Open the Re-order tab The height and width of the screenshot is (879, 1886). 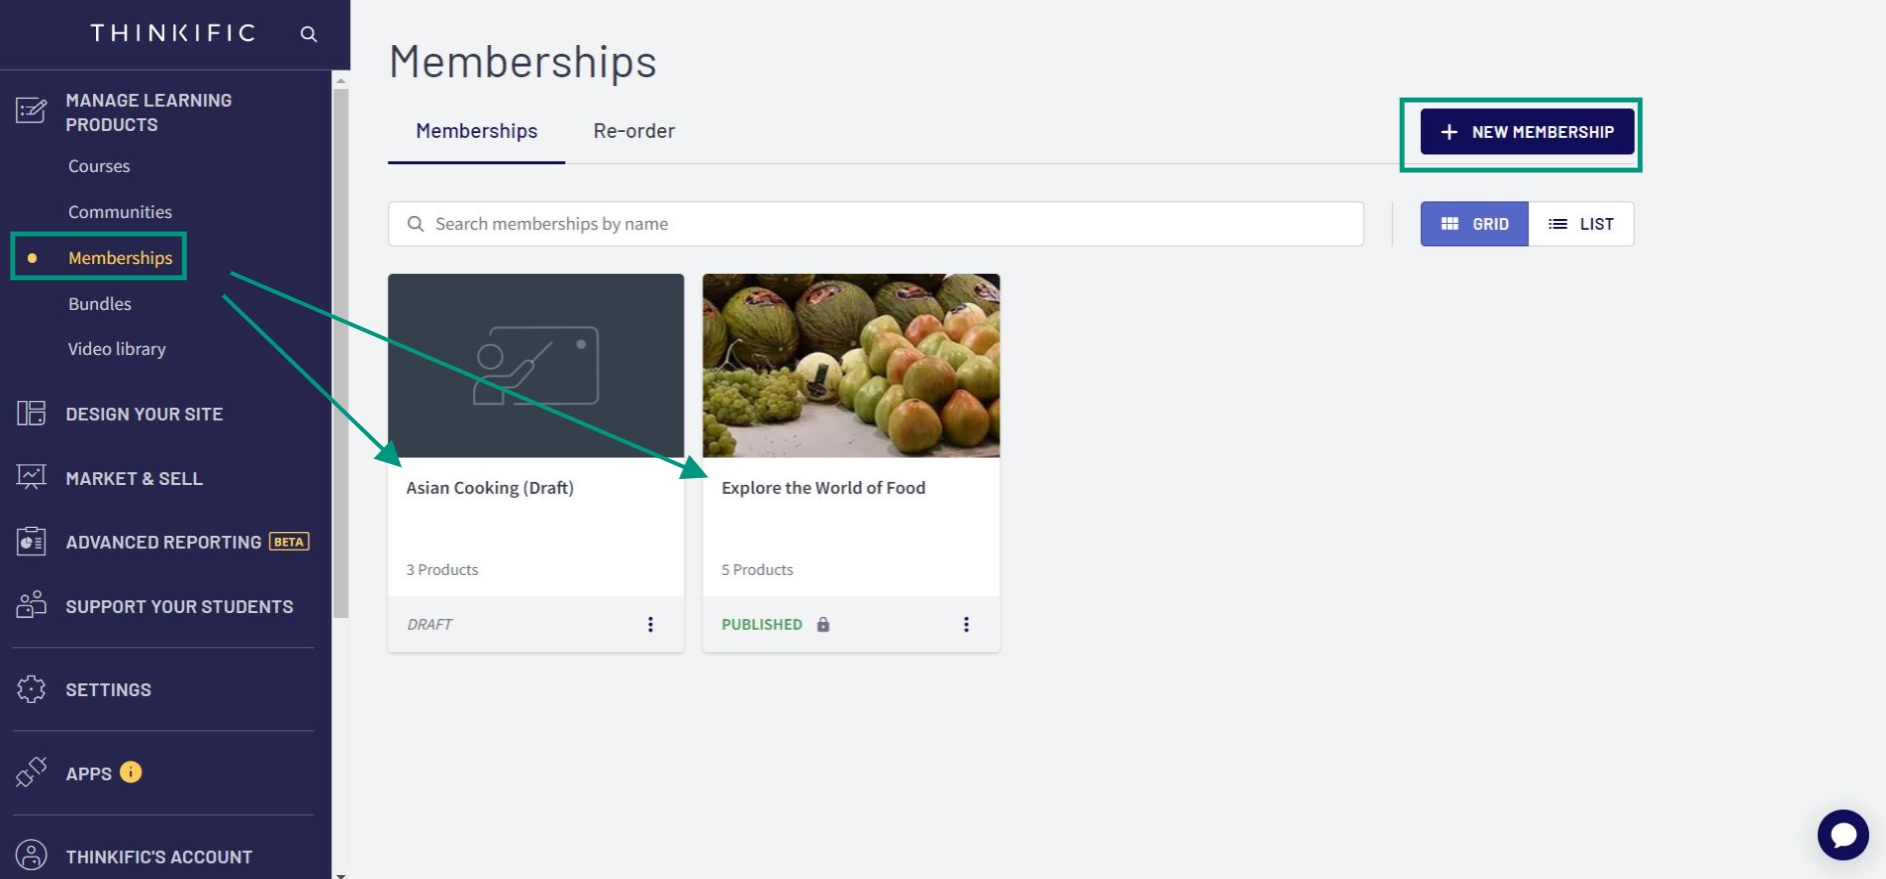tap(634, 131)
